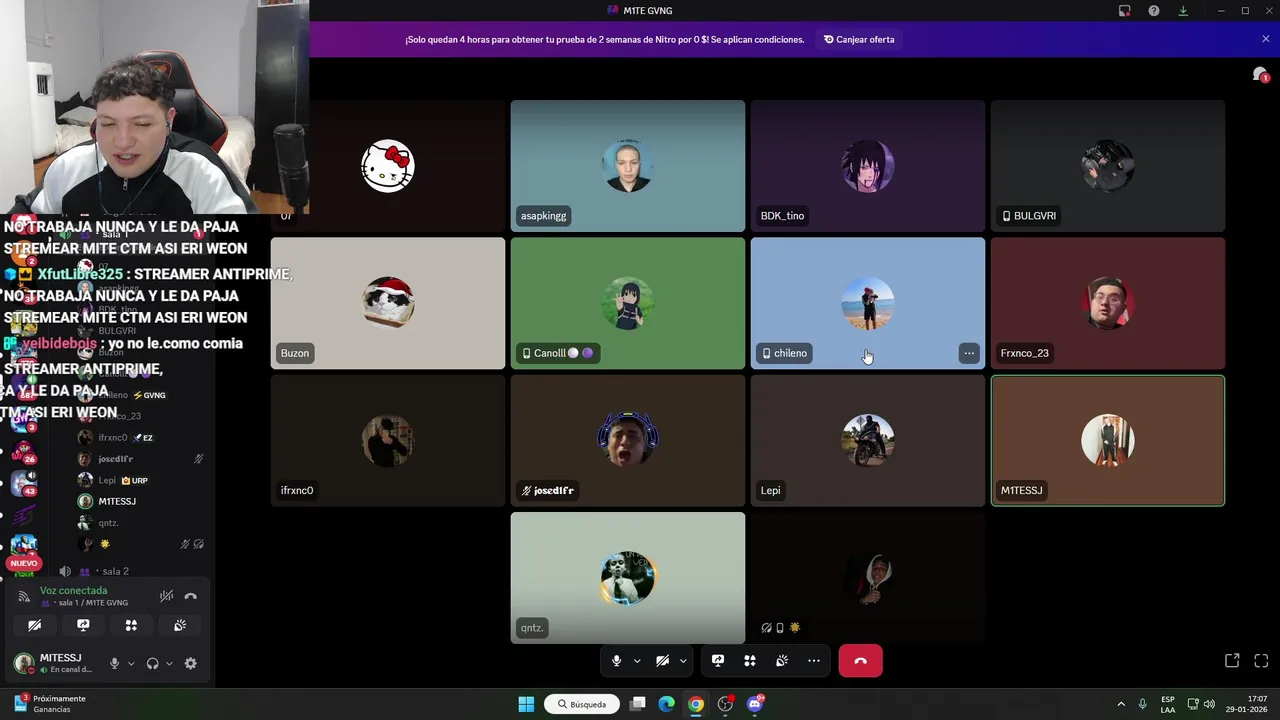The width and height of the screenshot is (1280, 720).
Task: Open input device arrow beside user microphone
Action: coord(131,663)
